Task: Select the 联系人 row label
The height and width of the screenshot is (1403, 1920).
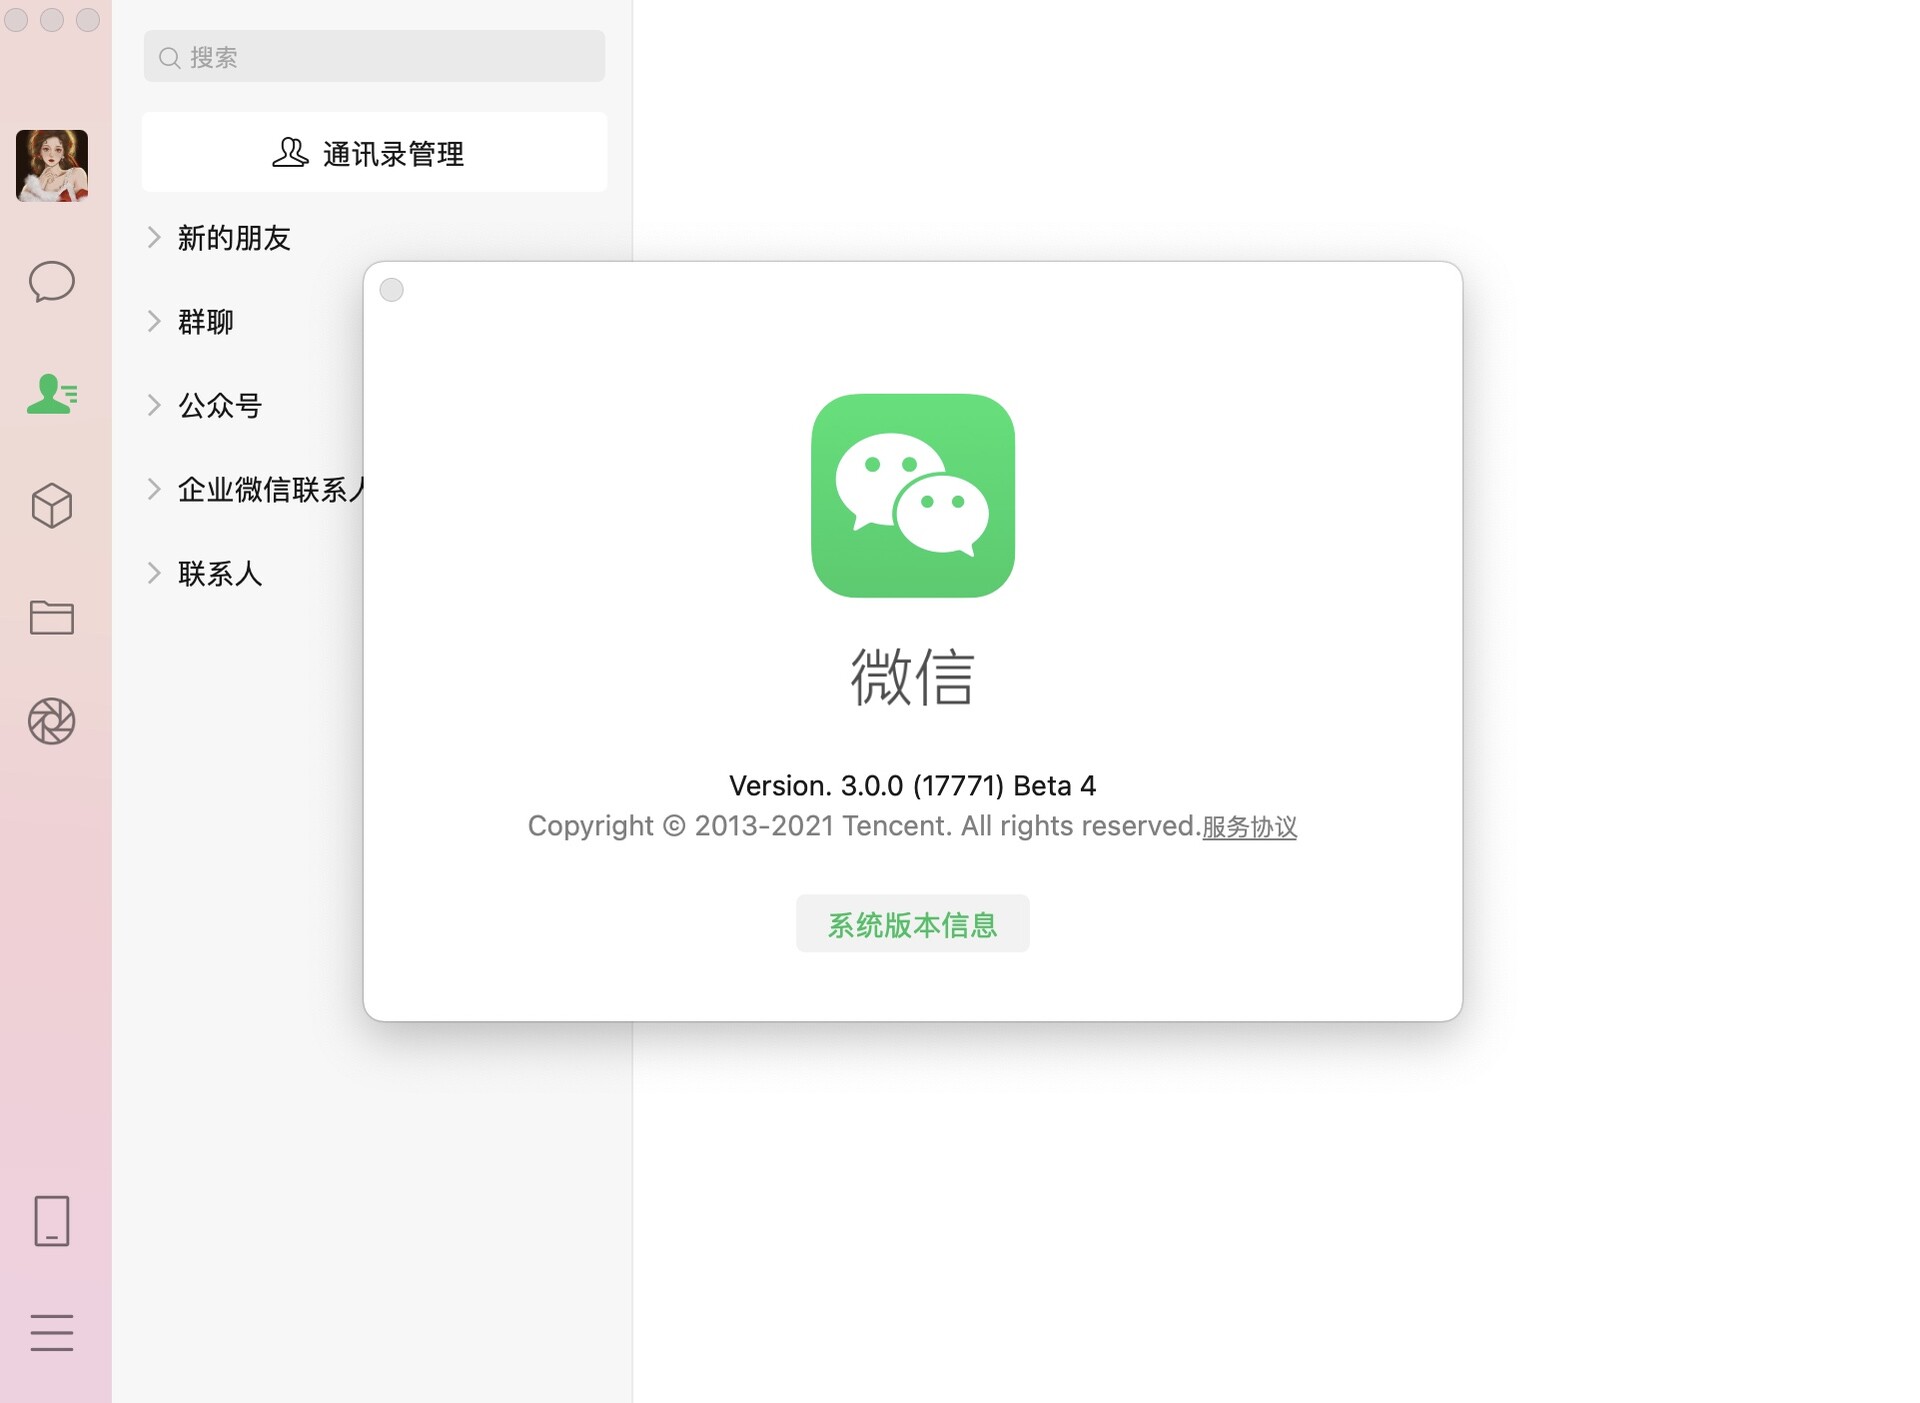Action: (x=220, y=574)
